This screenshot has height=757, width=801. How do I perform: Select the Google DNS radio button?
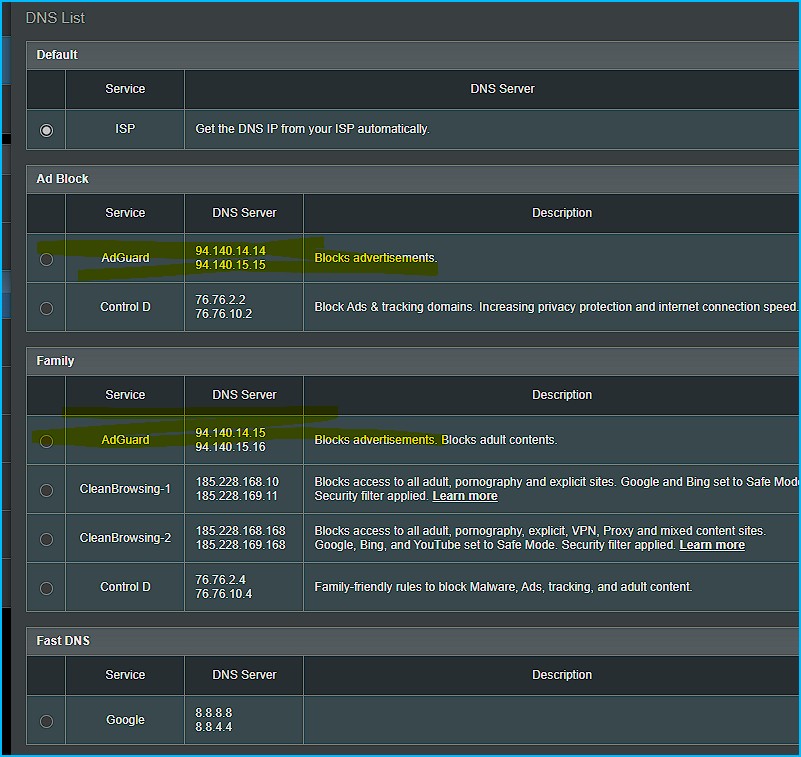coord(46,721)
